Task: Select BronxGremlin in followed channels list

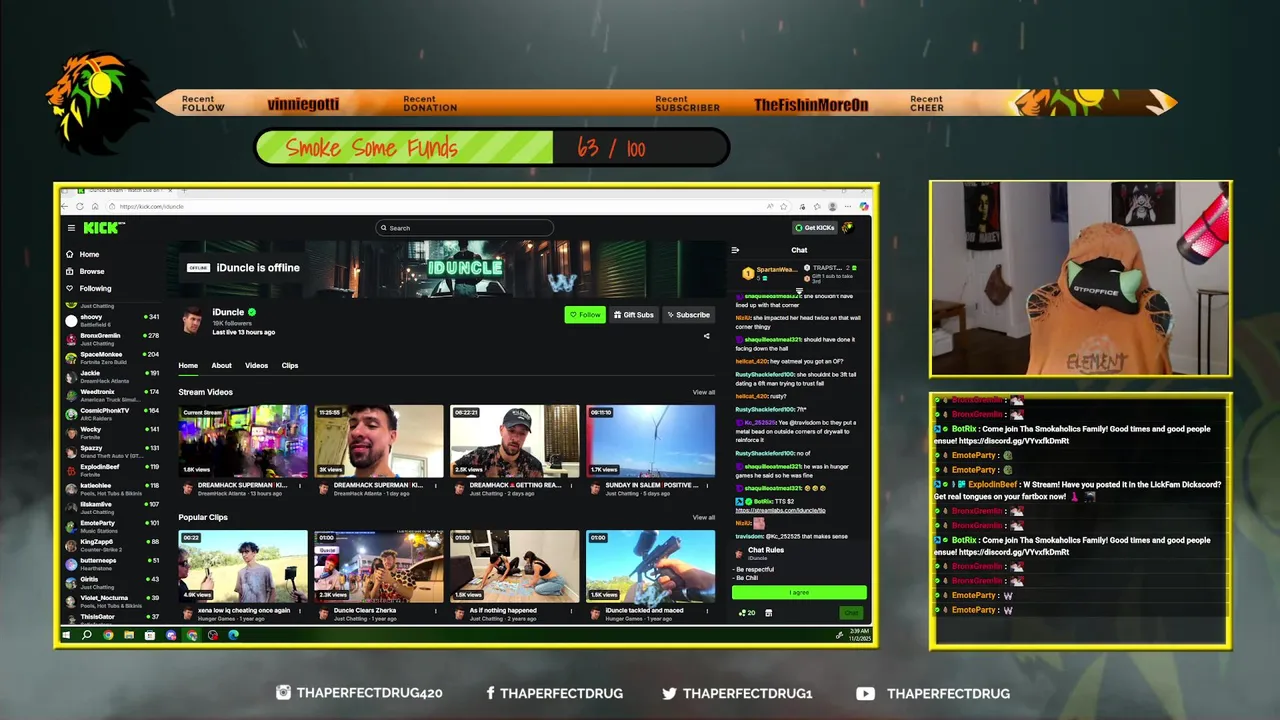Action: click(112, 339)
